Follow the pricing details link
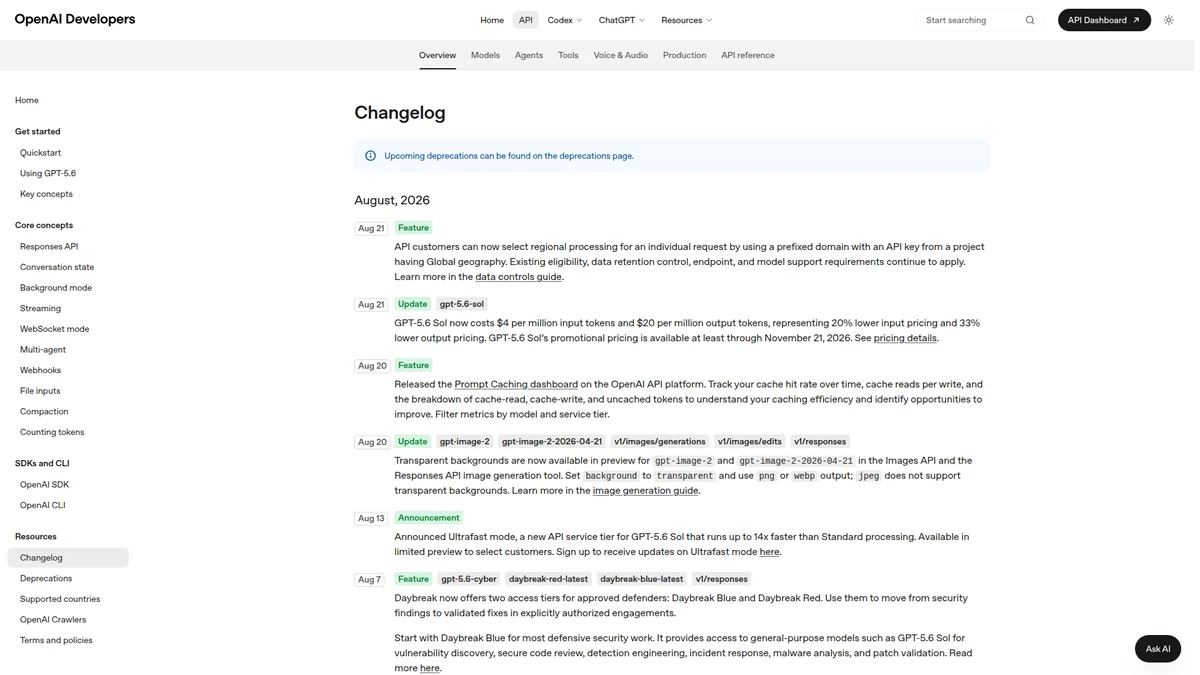The image size is (1200, 675). pos(905,338)
